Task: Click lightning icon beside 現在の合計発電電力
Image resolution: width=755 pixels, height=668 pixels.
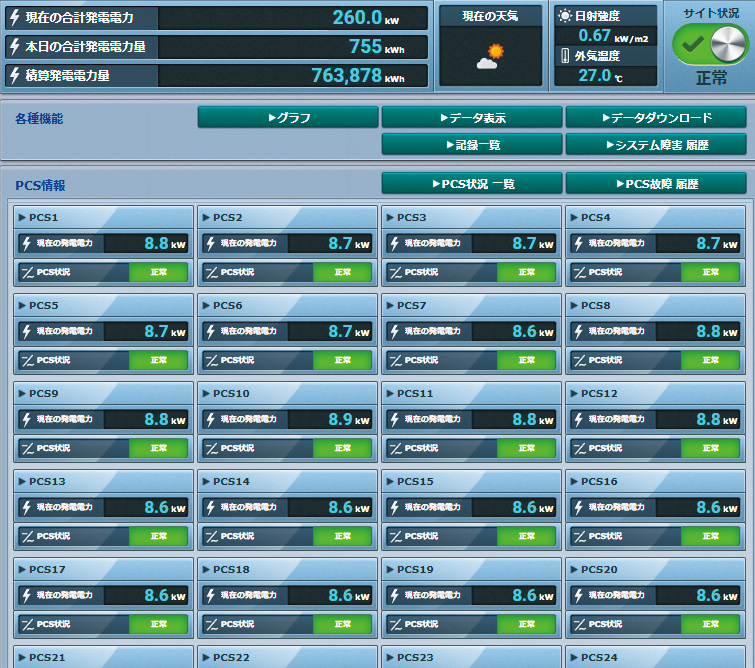Action: pos(15,17)
